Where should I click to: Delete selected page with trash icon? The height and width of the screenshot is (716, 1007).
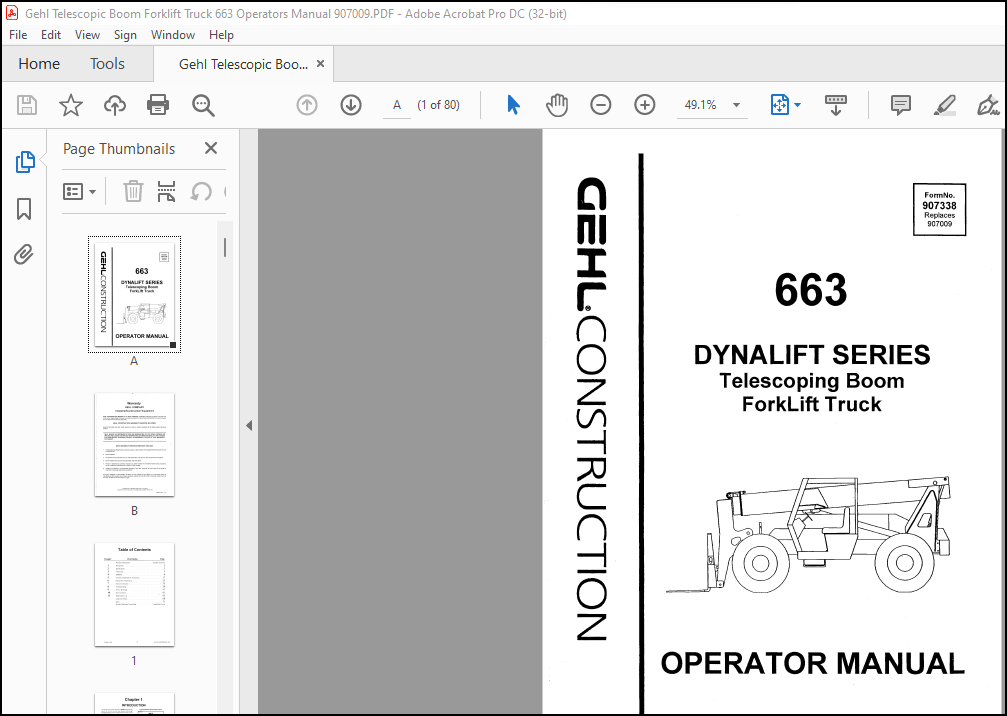133,191
